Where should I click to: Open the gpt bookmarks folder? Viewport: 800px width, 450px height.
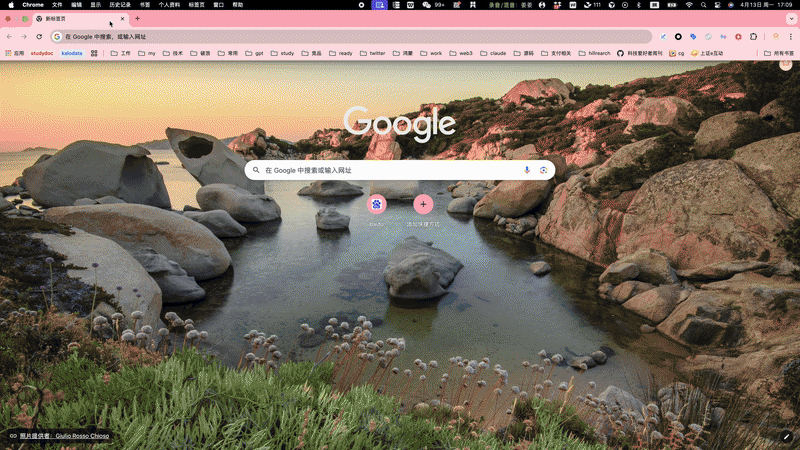click(254, 53)
